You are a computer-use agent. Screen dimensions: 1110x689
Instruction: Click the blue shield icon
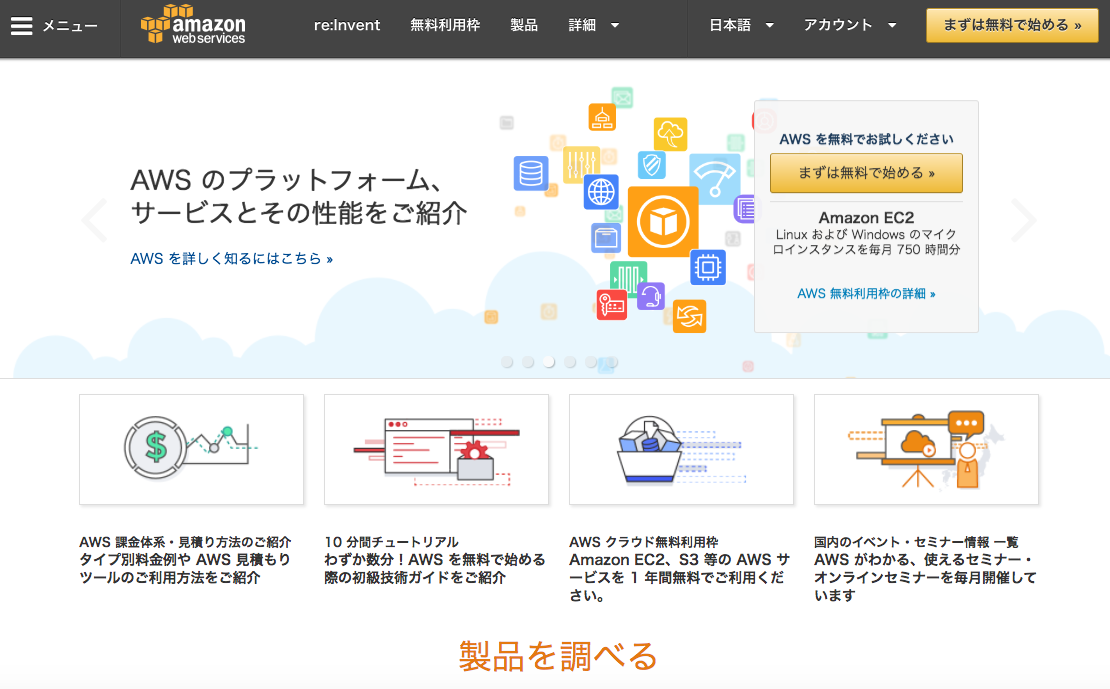click(x=651, y=165)
